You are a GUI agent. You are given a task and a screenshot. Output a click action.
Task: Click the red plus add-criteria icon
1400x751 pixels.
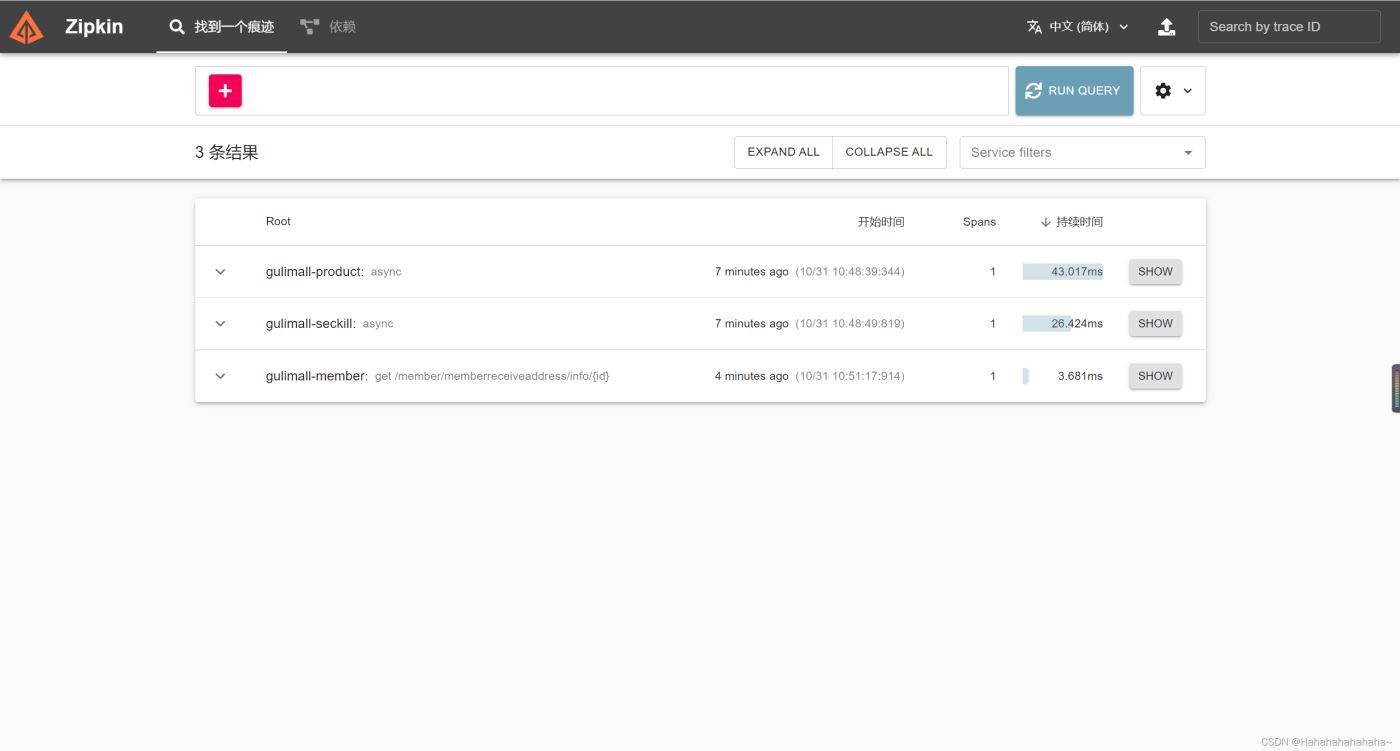click(x=225, y=91)
